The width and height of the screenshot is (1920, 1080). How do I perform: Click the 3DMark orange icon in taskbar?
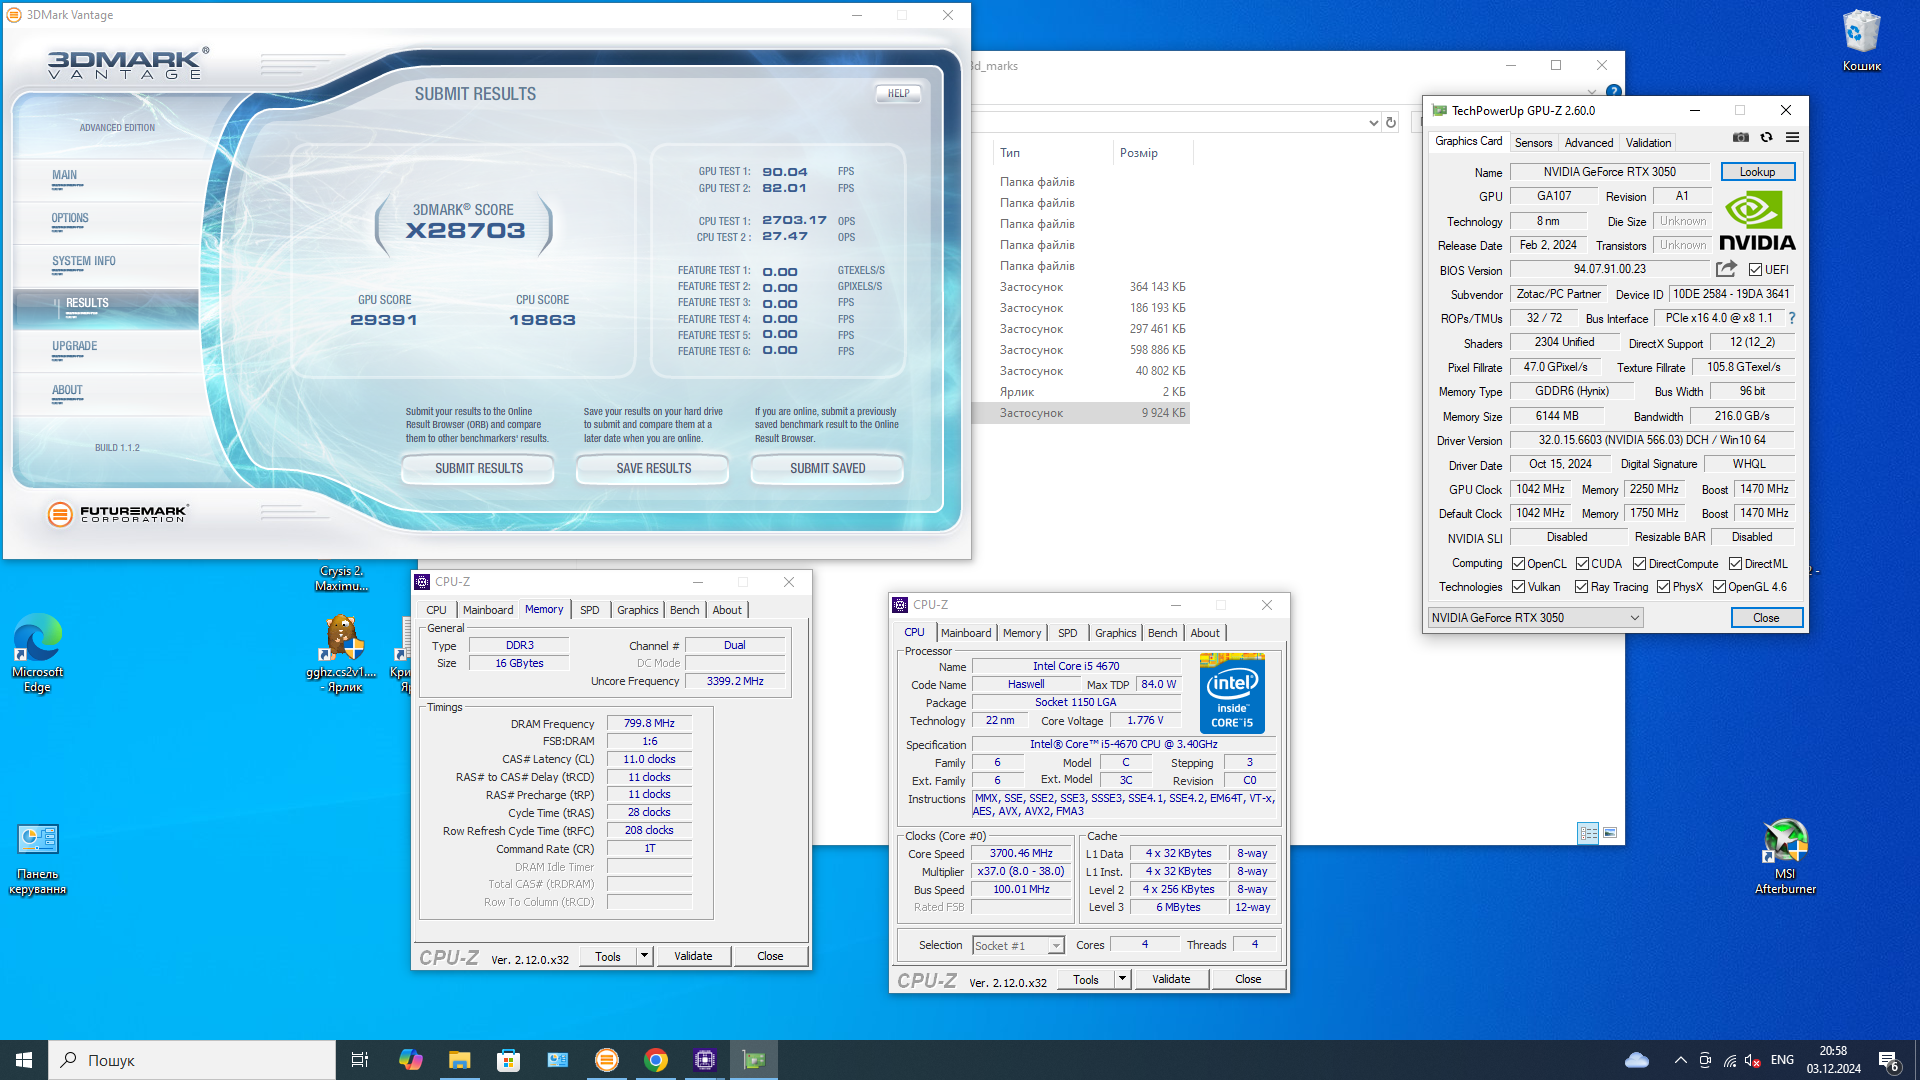pyautogui.click(x=607, y=1060)
